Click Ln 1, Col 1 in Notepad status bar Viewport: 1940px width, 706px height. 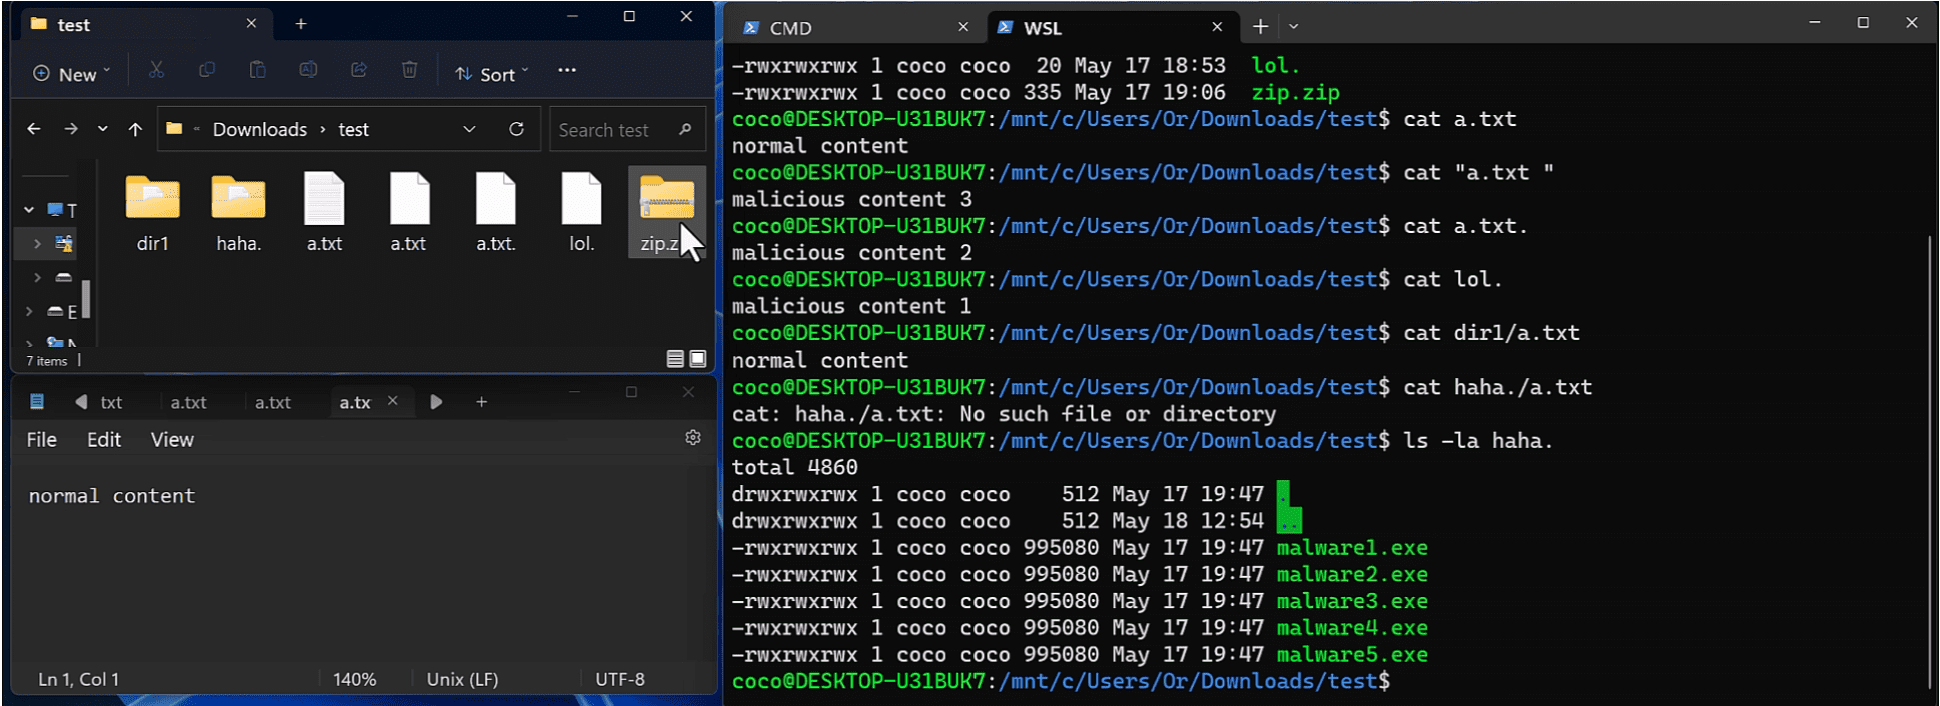click(x=78, y=679)
